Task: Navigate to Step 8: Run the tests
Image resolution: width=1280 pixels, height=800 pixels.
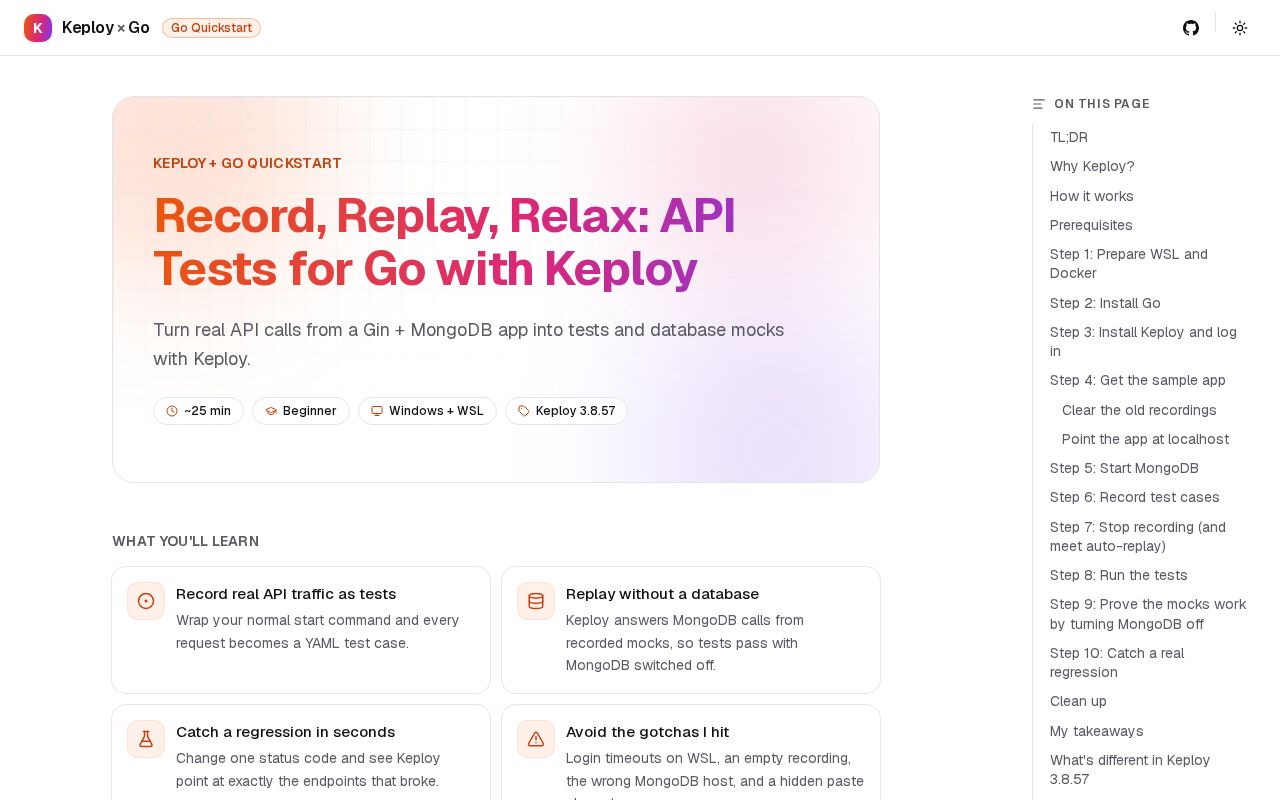Action: [1119, 575]
